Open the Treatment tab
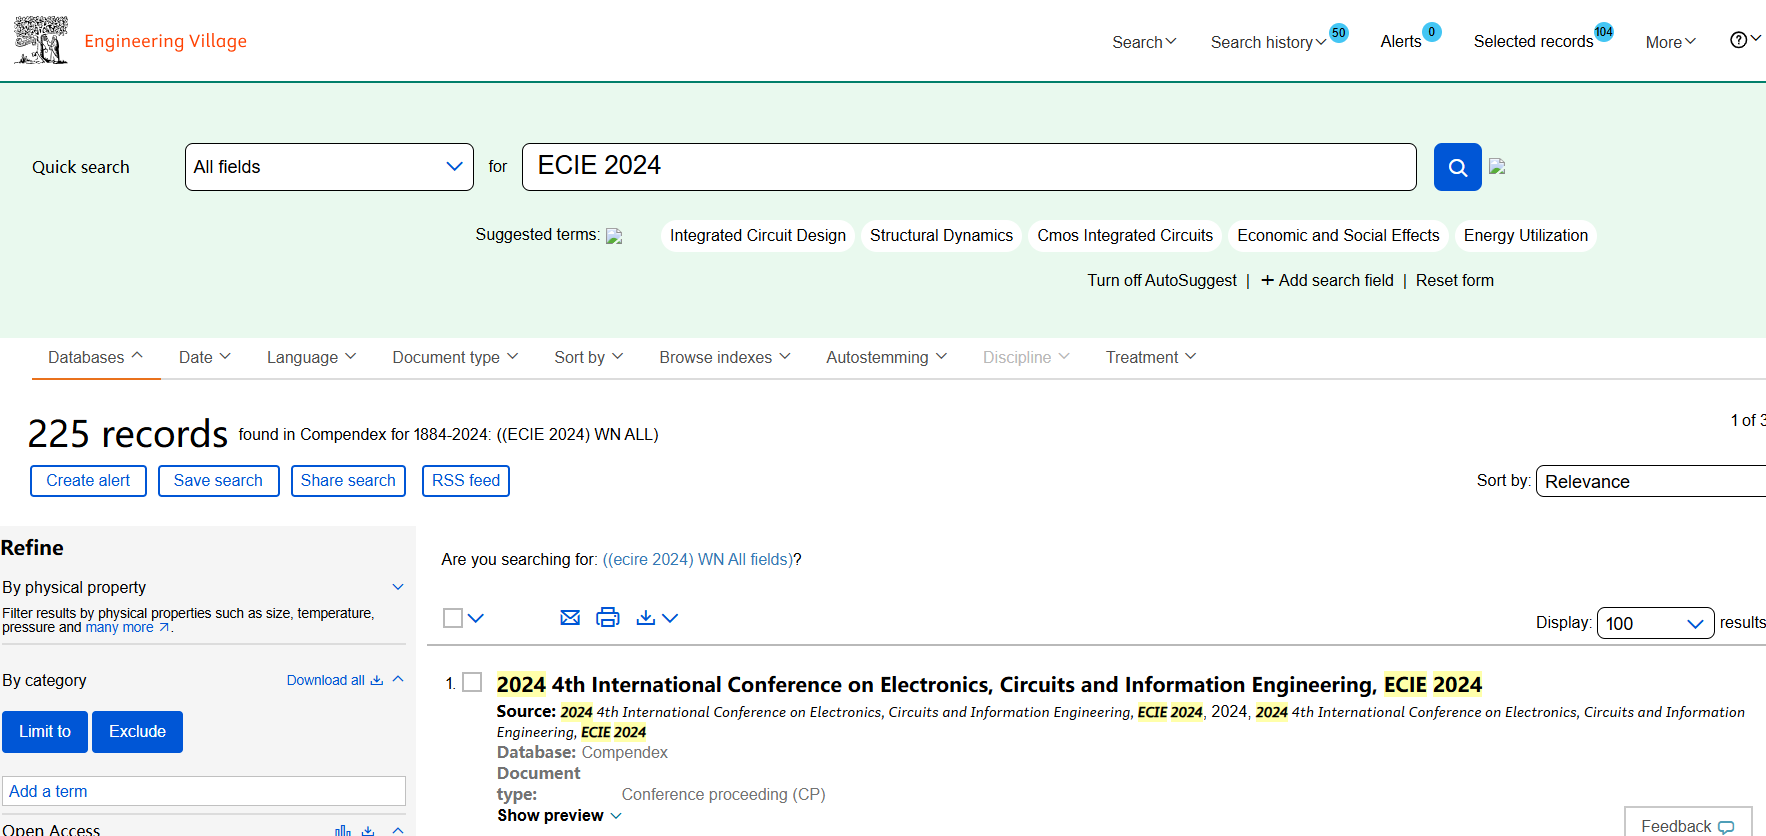Viewport: 1766px width, 836px height. pyautogui.click(x=1151, y=357)
